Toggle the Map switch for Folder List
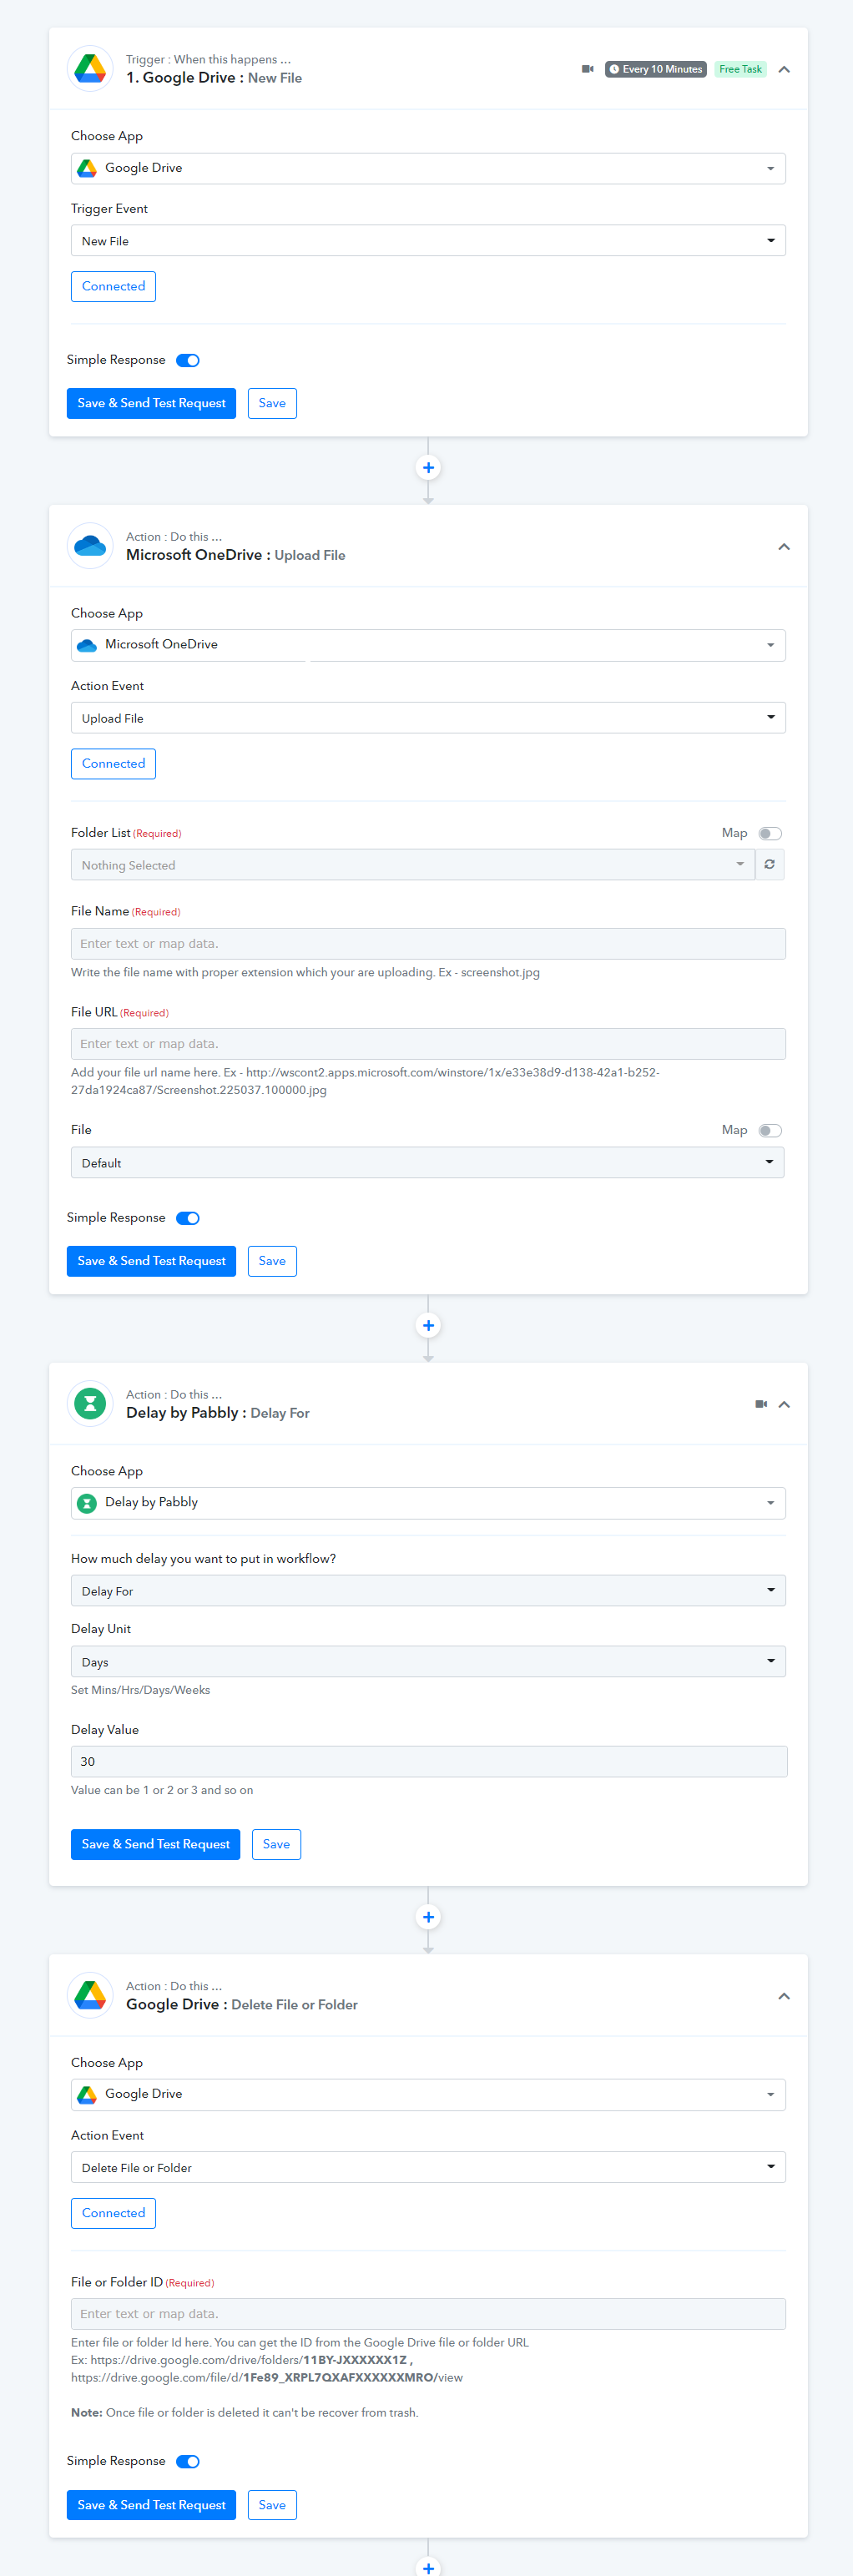853x2576 pixels. coord(770,833)
